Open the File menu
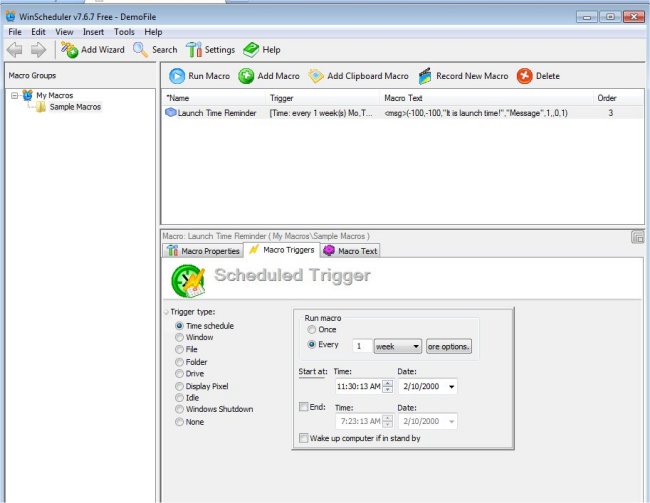This screenshot has width=650, height=503. [15, 32]
